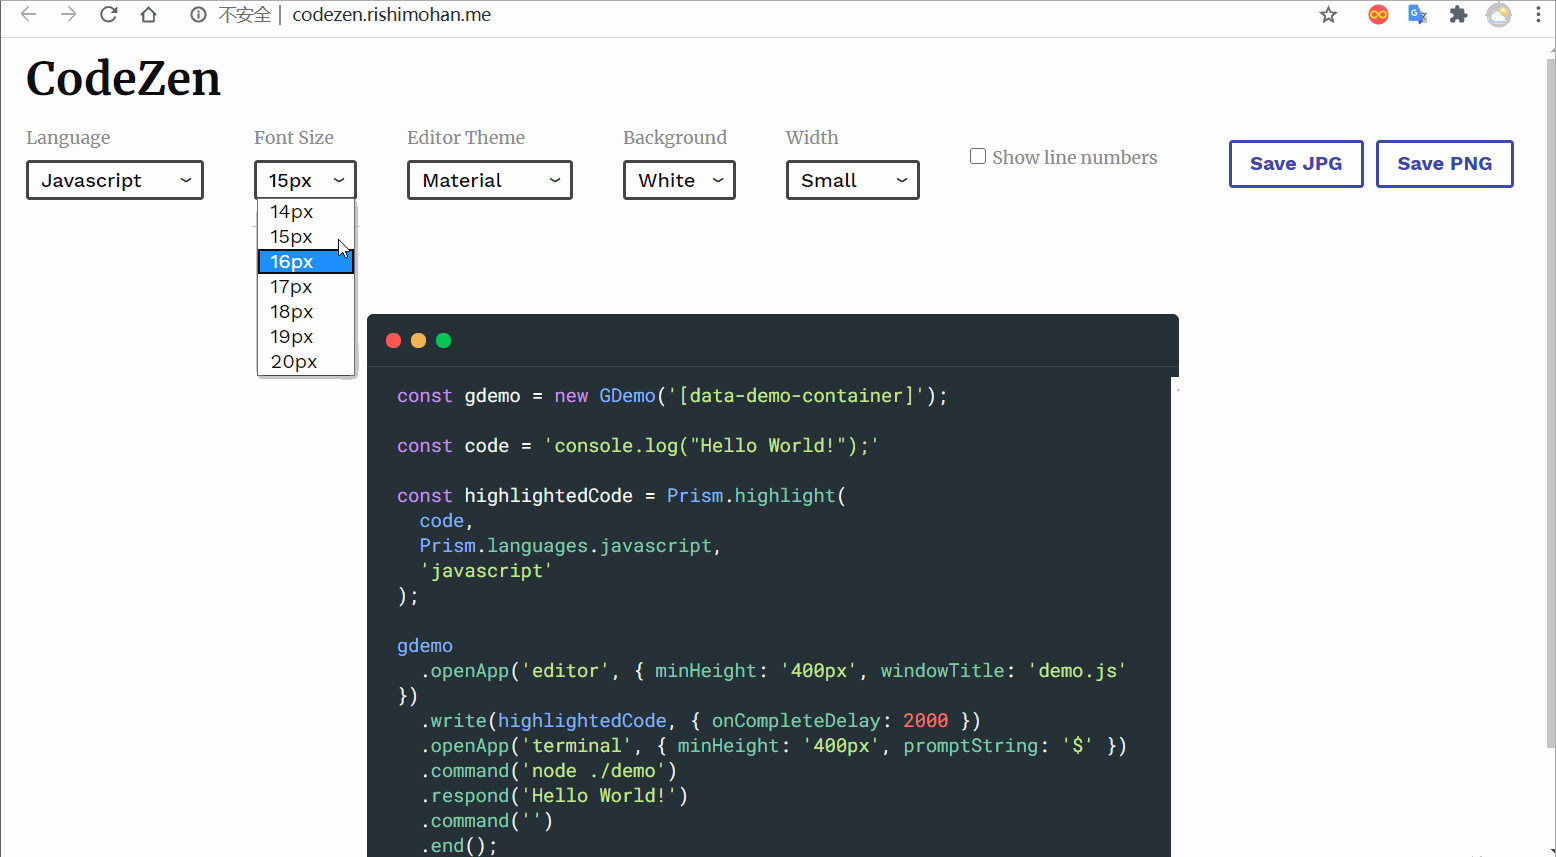This screenshot has width=1556, height=857.
Task: Click the browser forward arrow
Action: tap(68, 14)
